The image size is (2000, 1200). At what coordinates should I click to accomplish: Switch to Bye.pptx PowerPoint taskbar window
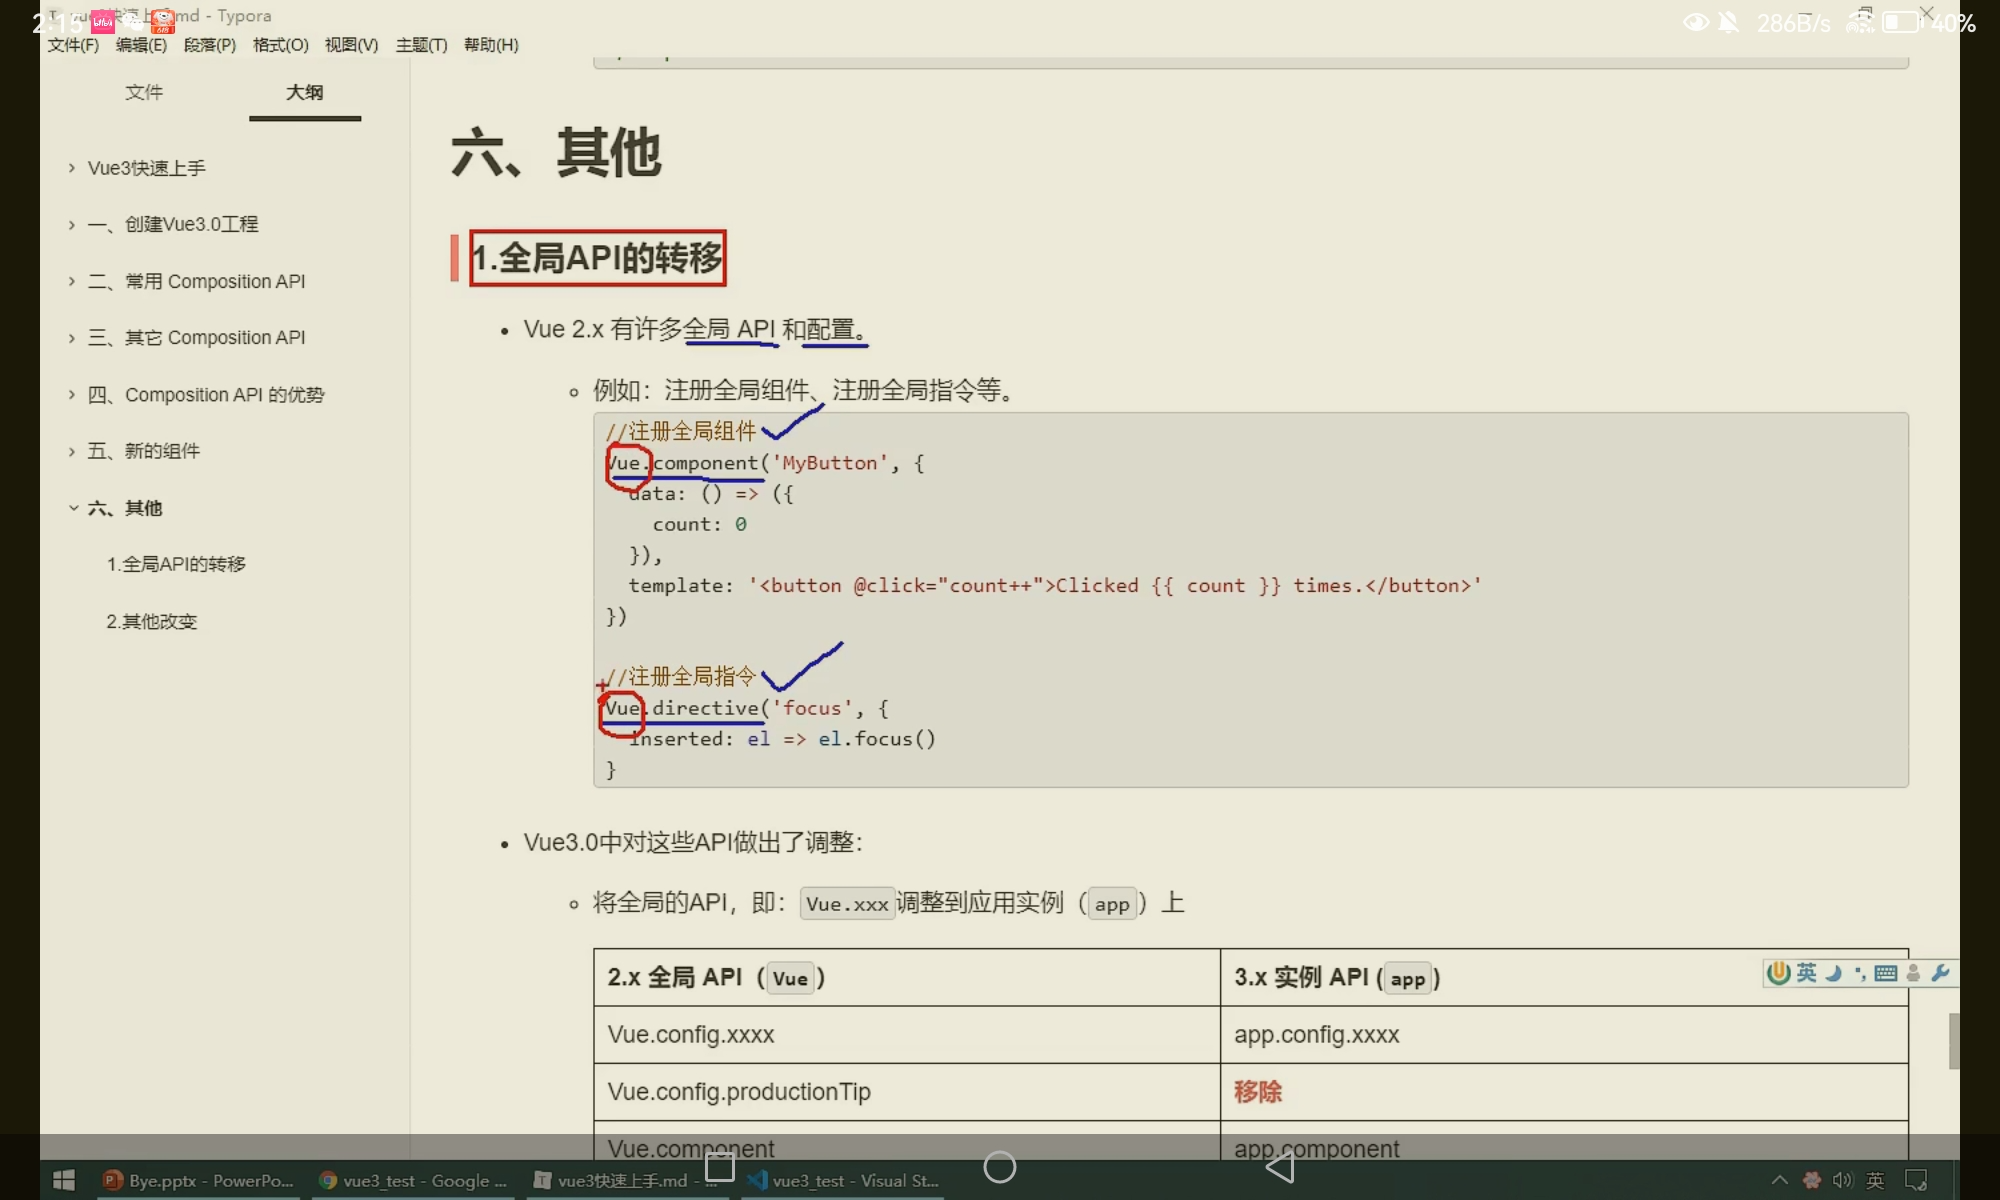click(197, 1181)
